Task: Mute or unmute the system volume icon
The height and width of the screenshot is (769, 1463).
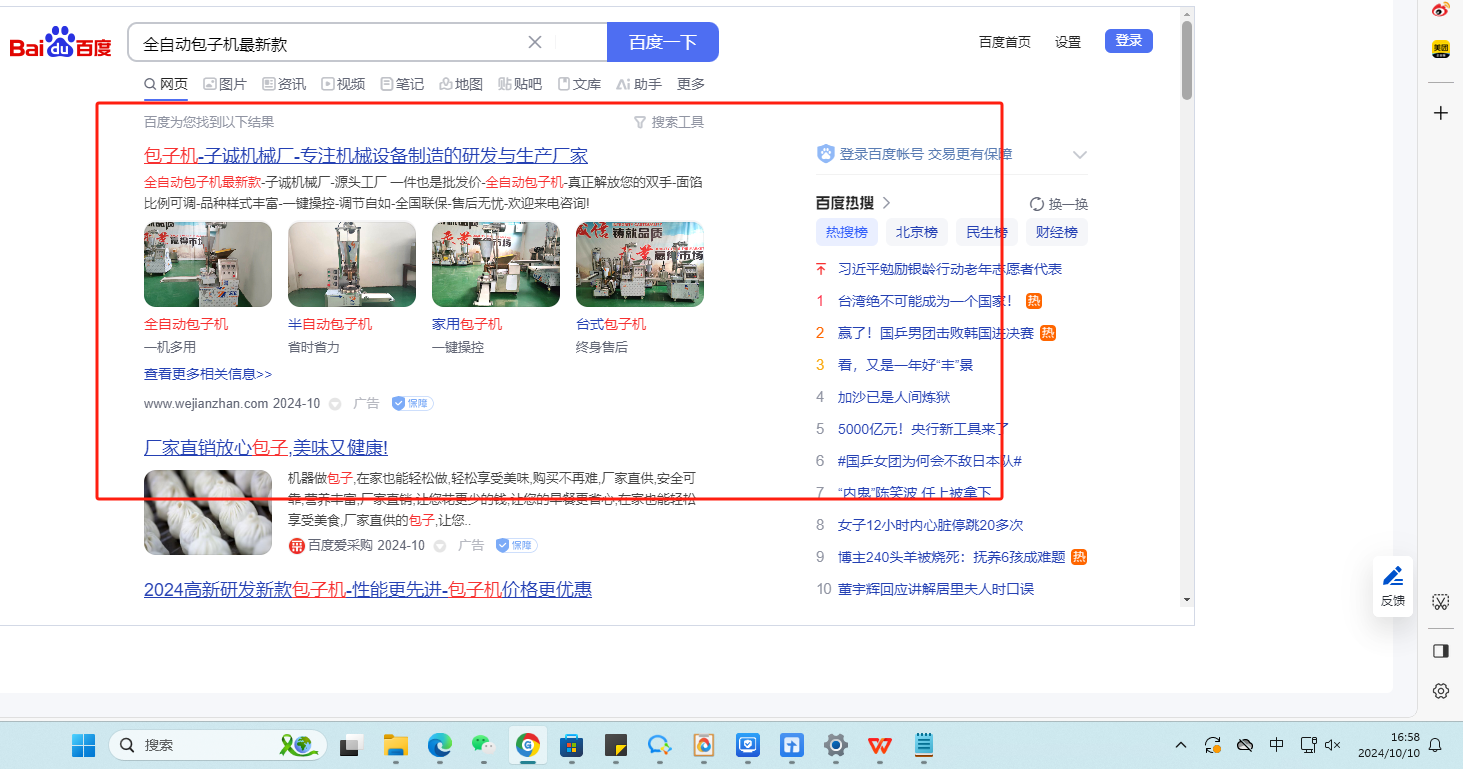Action: [x=1332, y=745]
